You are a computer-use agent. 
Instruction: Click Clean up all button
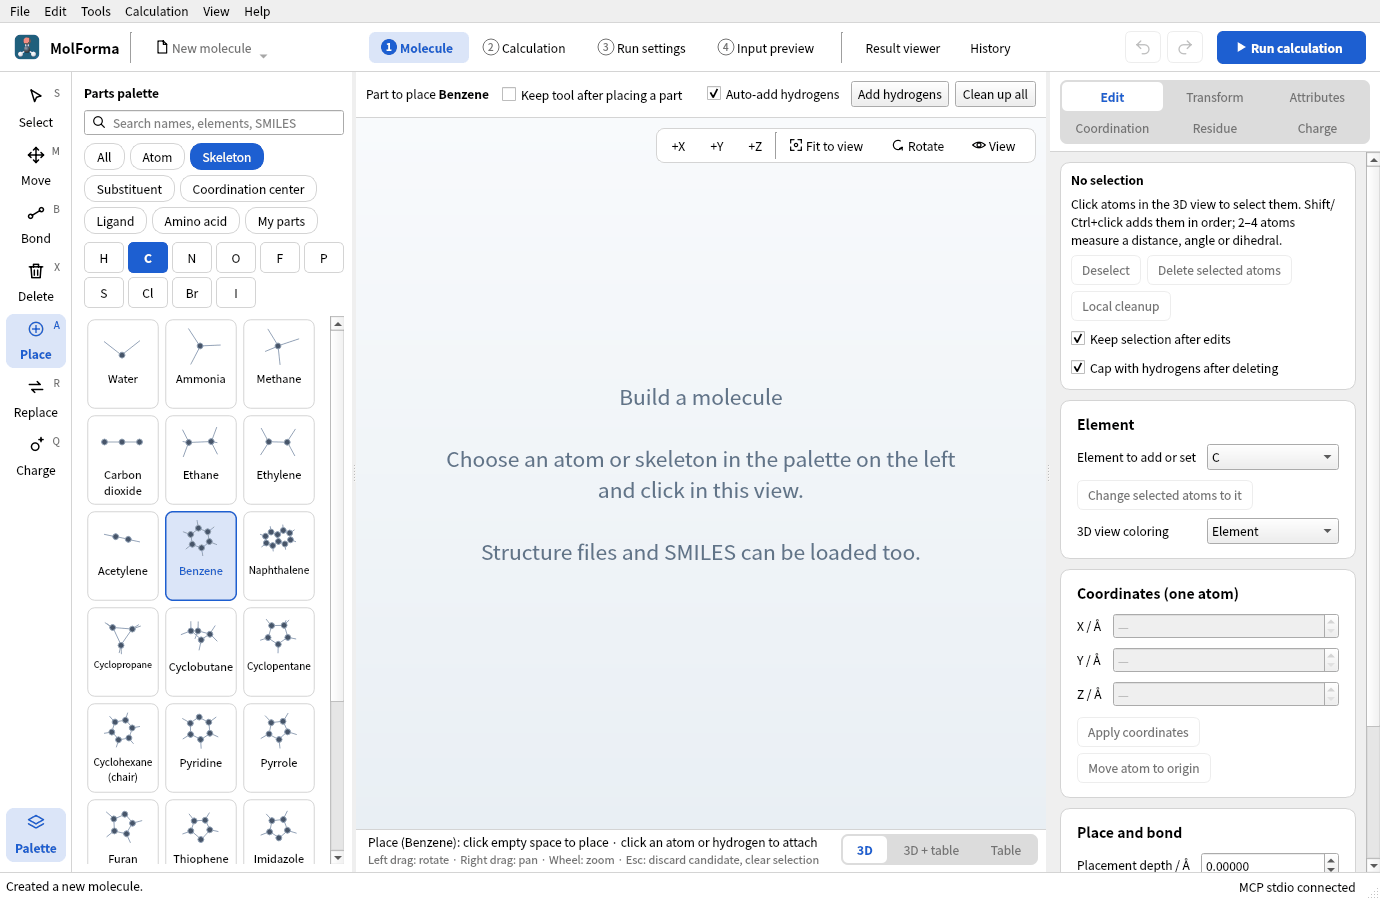[995, 94]
